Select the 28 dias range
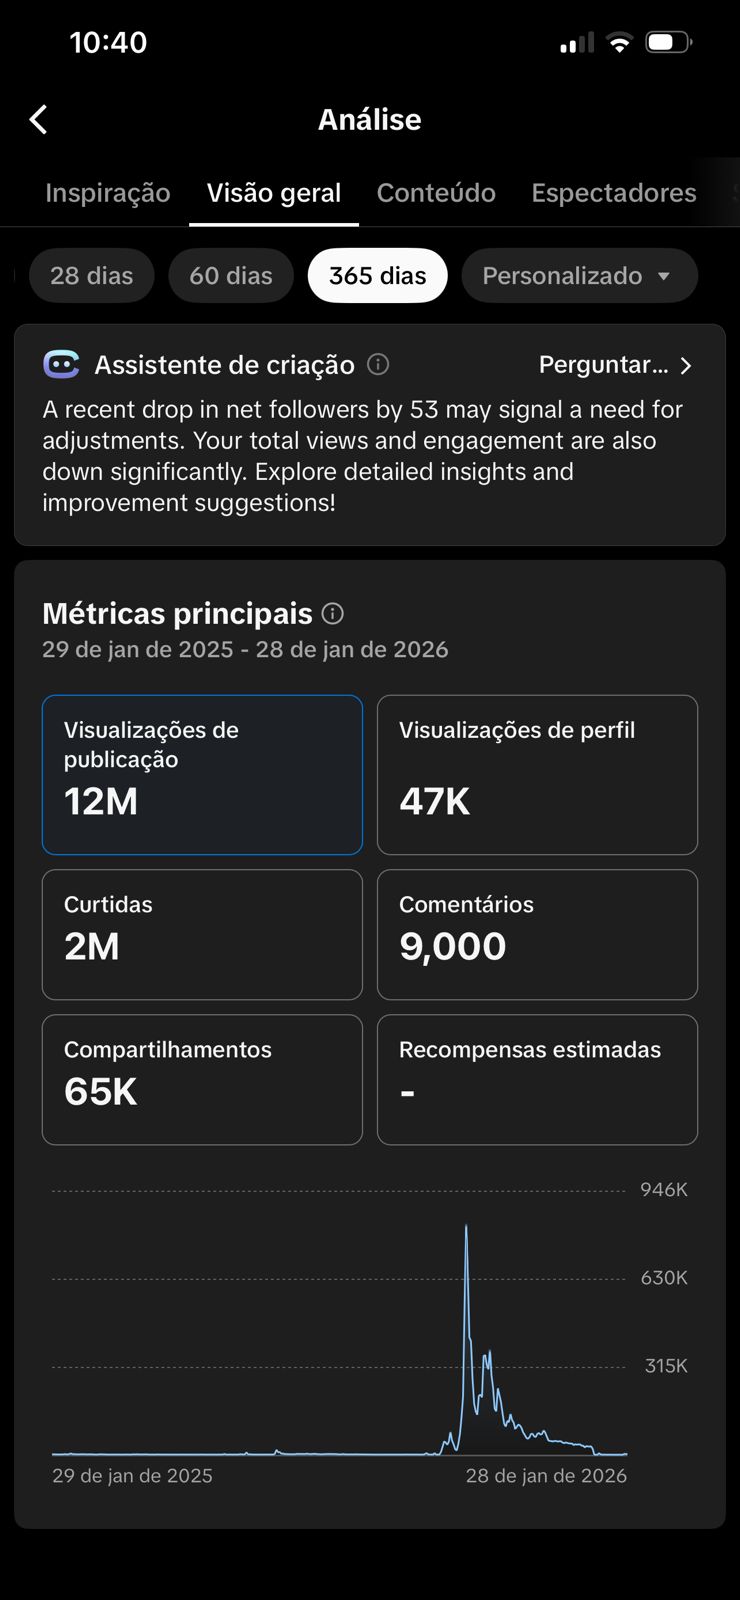Image resolution: width=740 pixels, height=1600 pixels. tap(91, 276)
